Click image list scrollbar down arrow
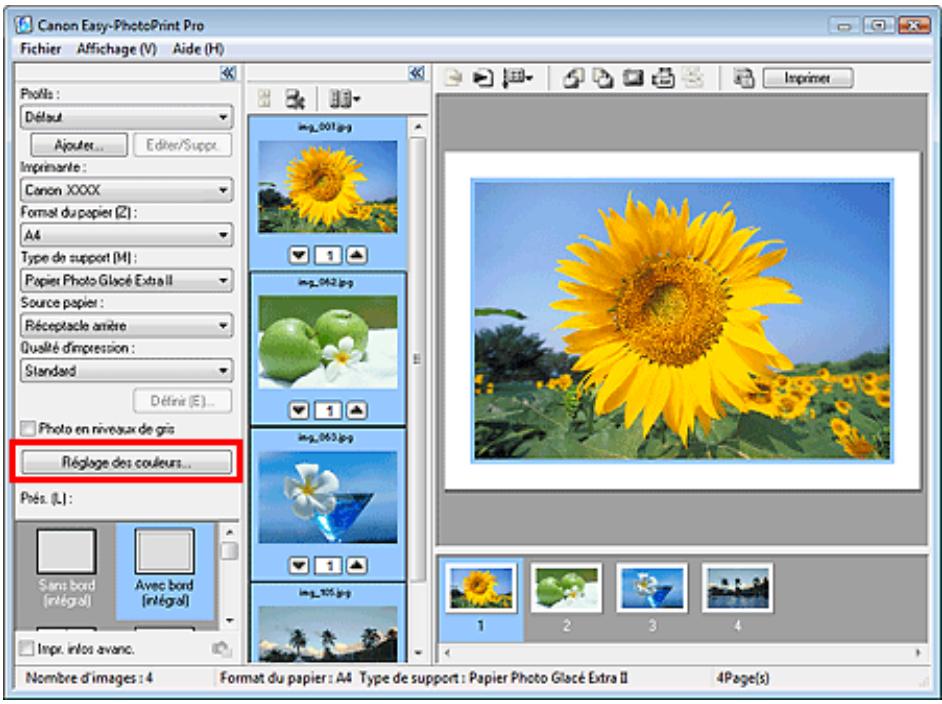Image resolution: width=942 pixels, height=704 pixels. click(418, 652)
